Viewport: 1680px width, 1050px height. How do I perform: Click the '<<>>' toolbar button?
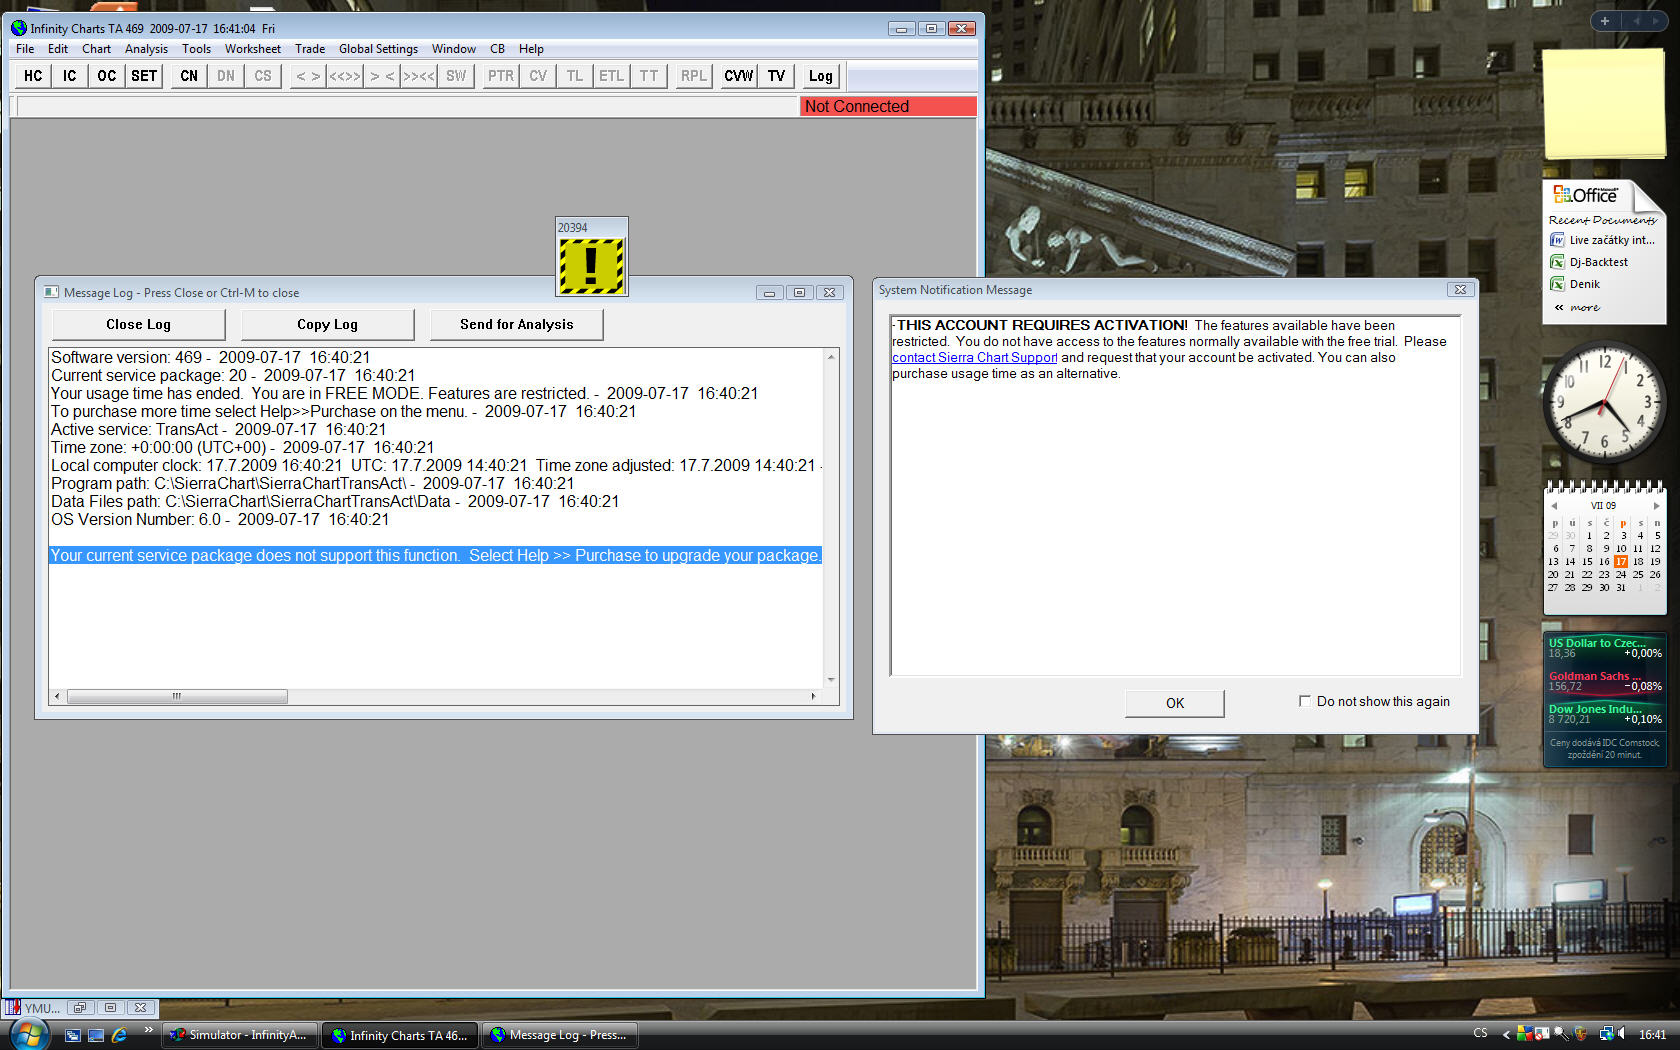point(345,76)
